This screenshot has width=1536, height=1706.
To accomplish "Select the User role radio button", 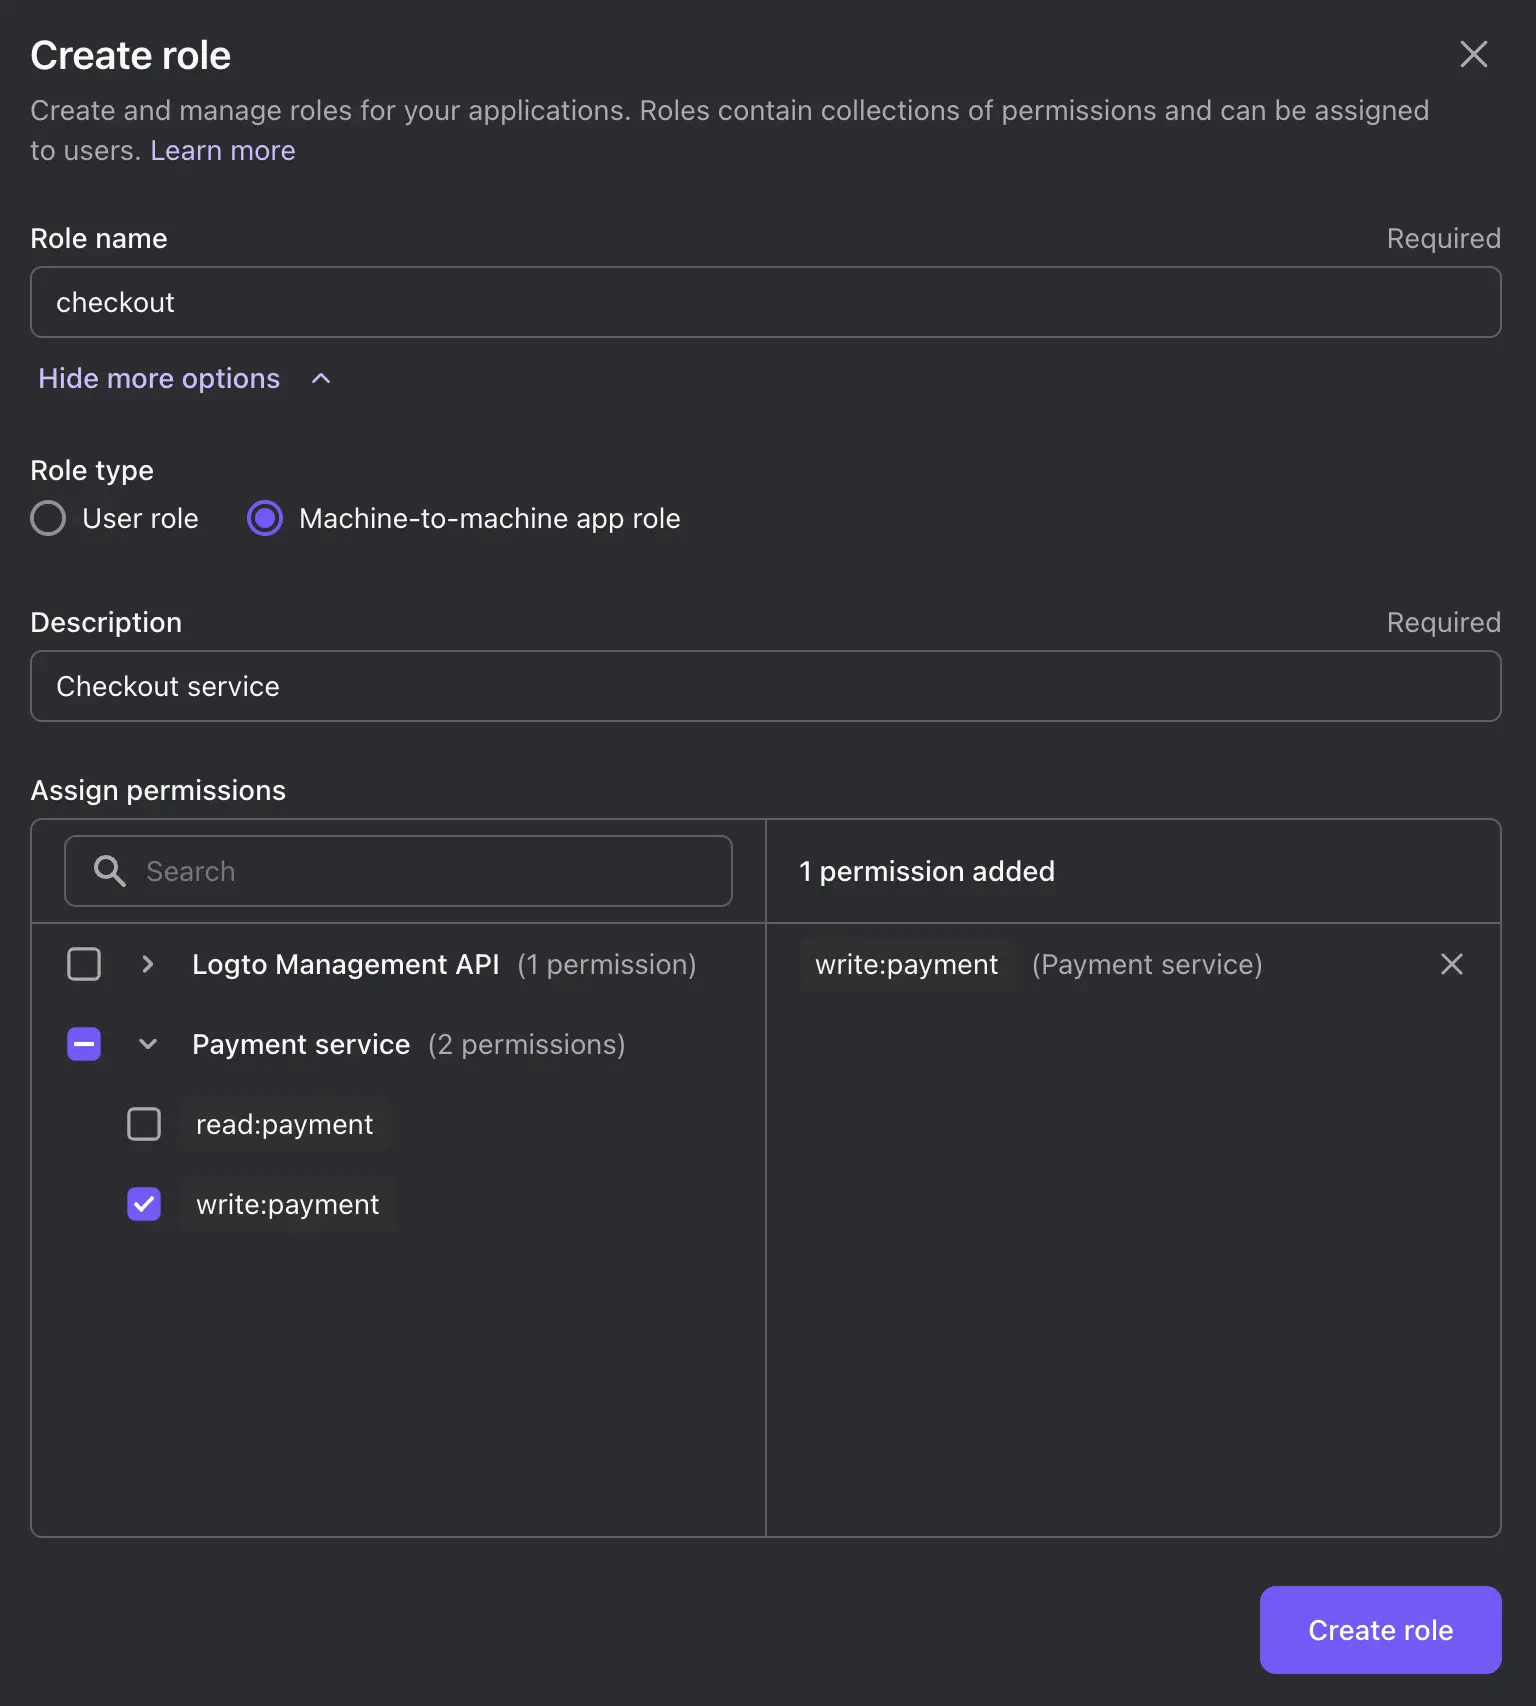I will 48,518.
